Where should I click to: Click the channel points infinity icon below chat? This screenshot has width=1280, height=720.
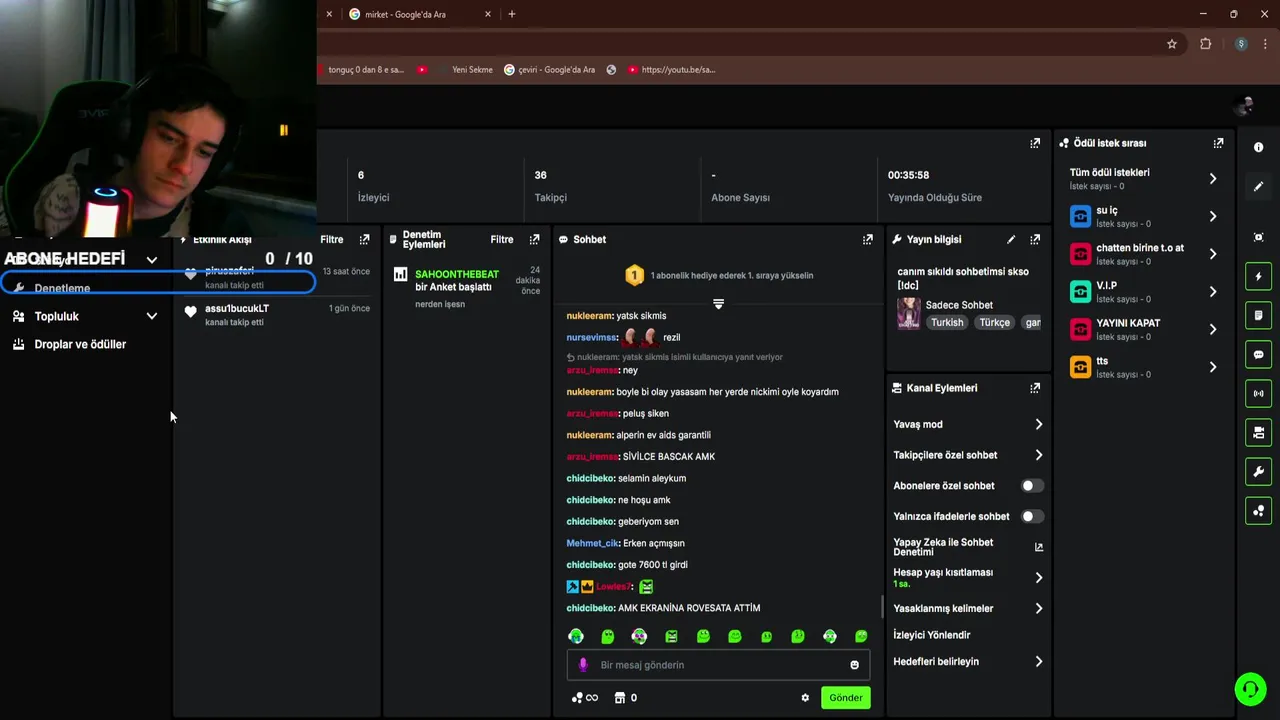585,698
